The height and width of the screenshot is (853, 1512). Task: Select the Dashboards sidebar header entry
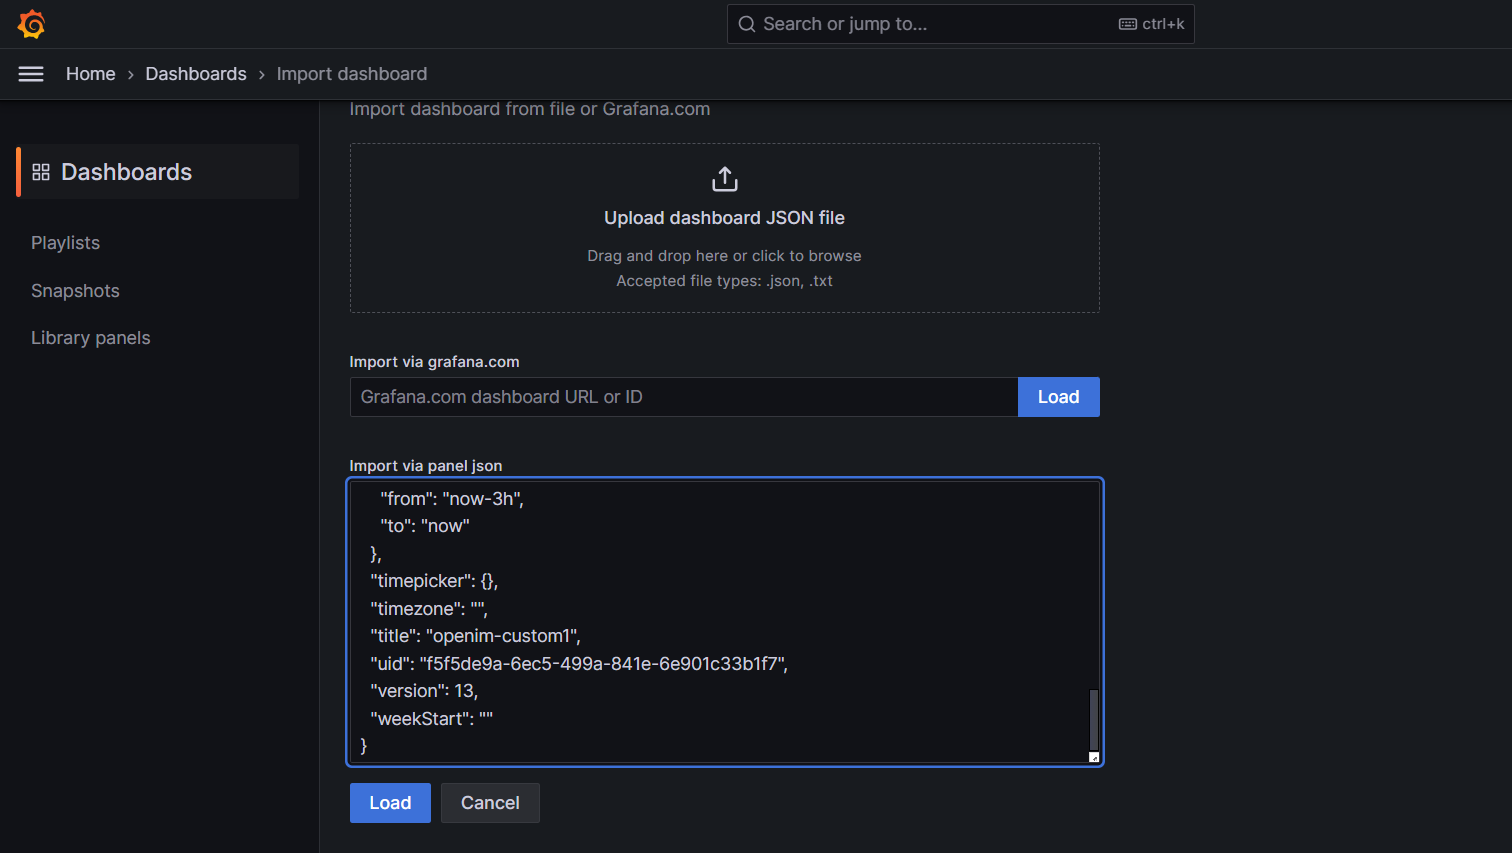127,171
